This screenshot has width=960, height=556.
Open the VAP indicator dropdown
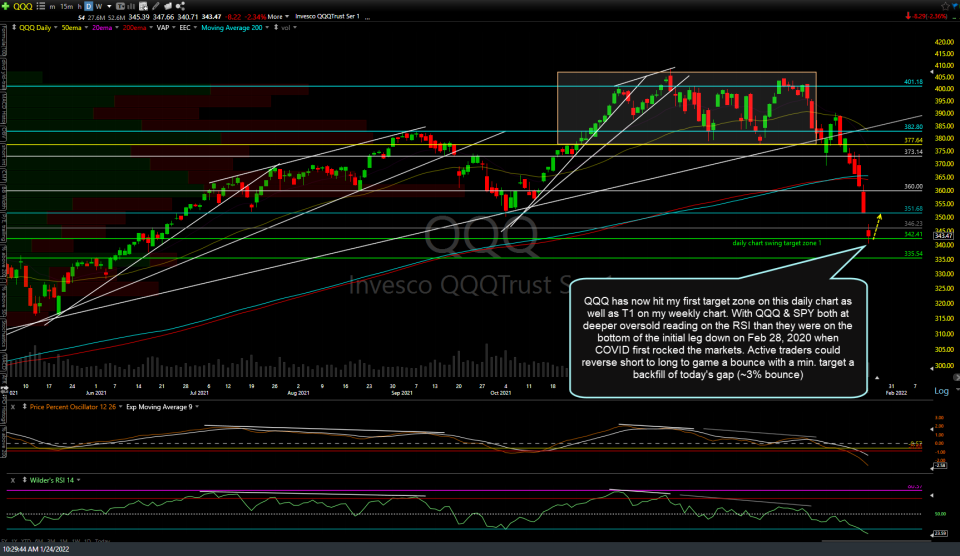(x=173, y=28)
